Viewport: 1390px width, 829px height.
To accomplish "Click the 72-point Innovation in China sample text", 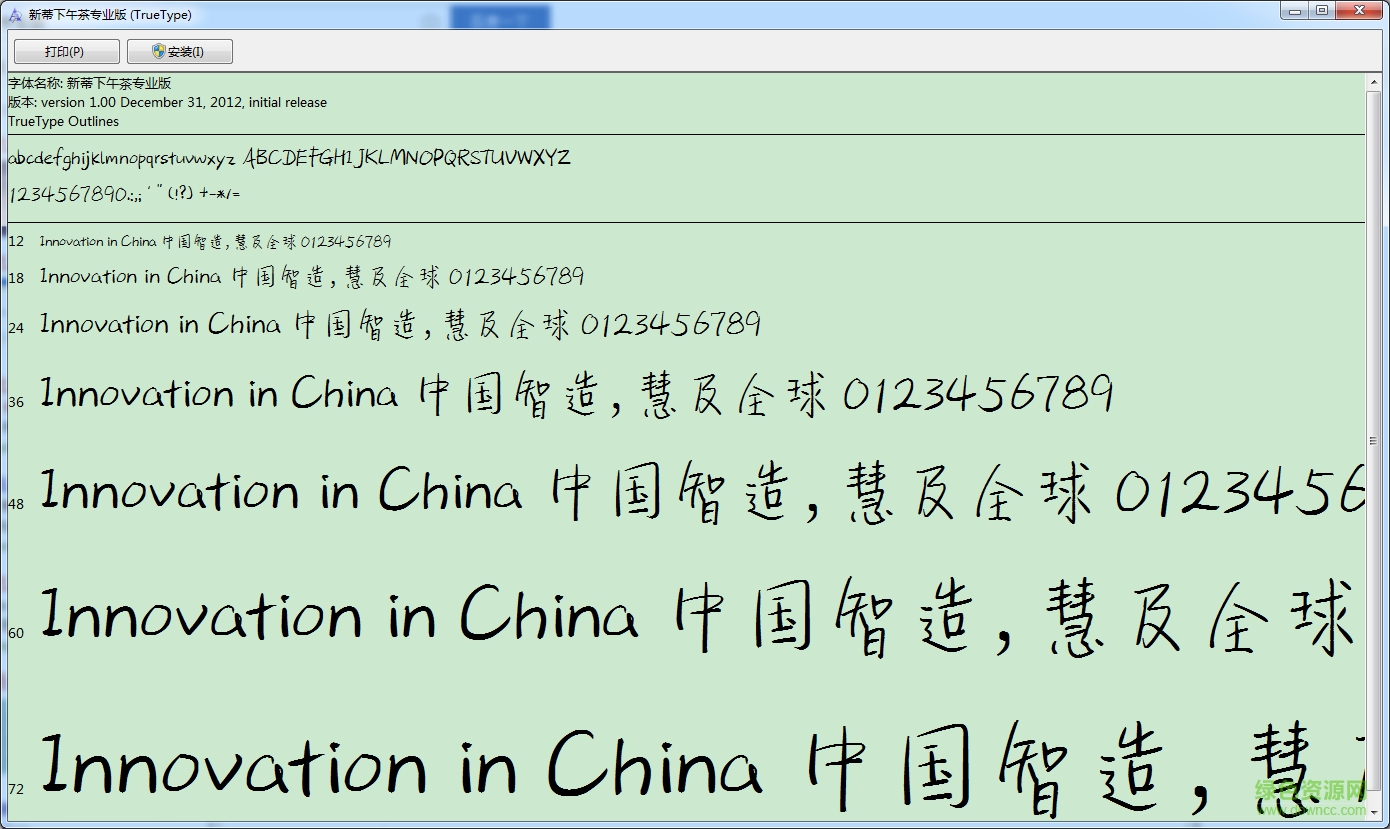I will coord(702,768).
